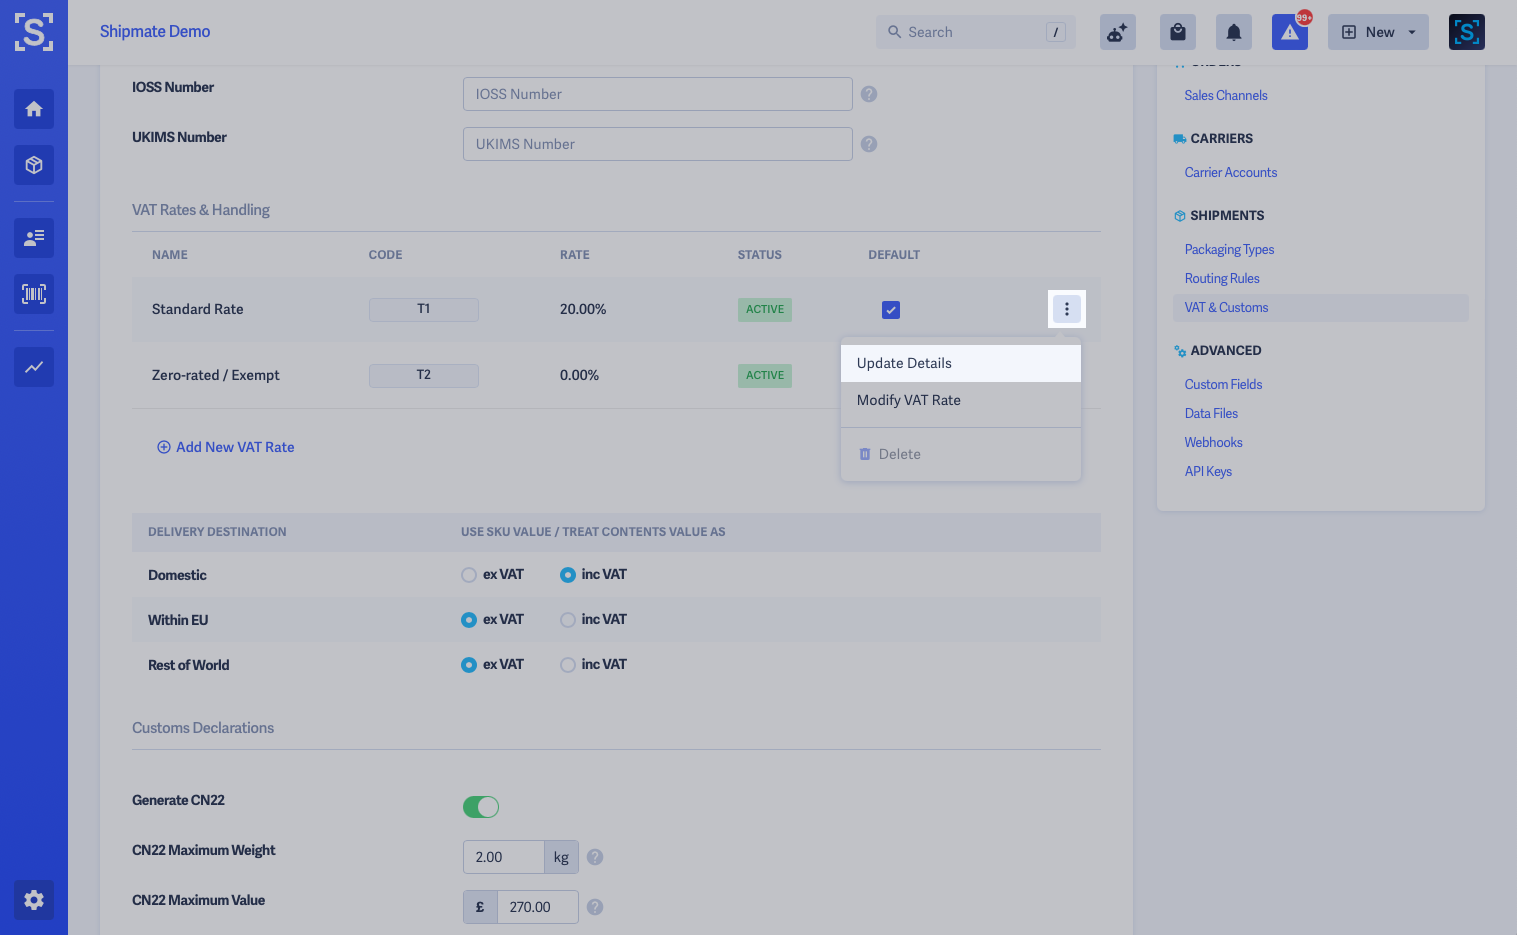Click the Standard Rate name cell
Image resolution: width=1517 pixels, height=935 pixels.
198,309
